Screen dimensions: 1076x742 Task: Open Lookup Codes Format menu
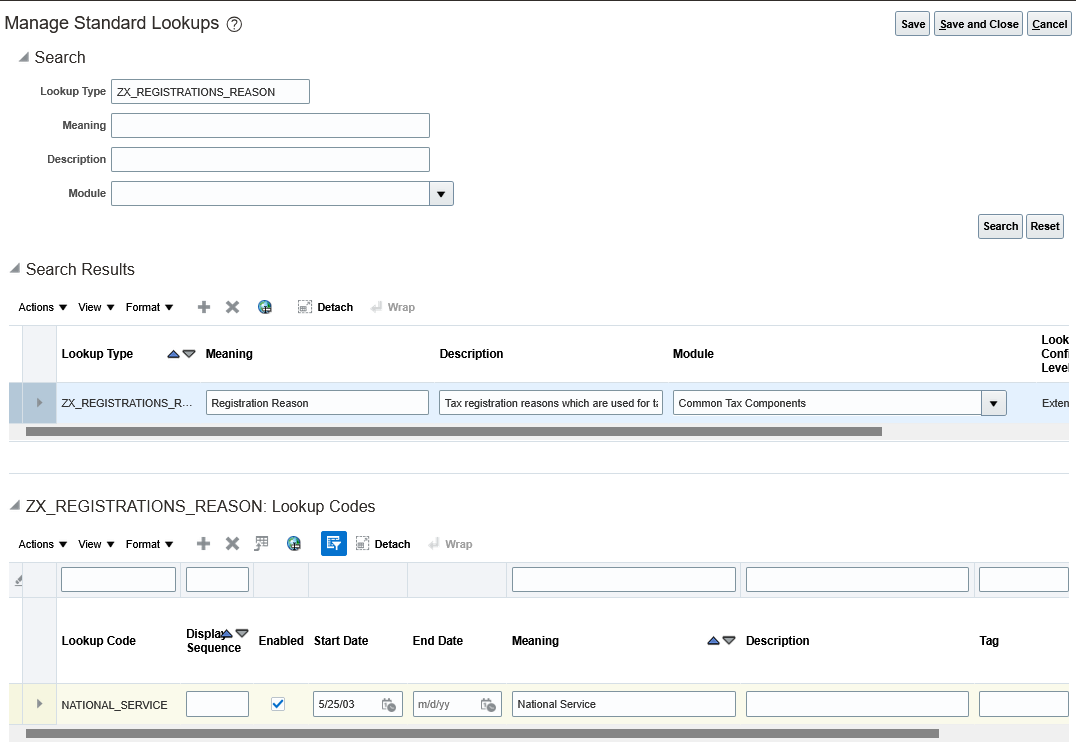pos(149,544)
